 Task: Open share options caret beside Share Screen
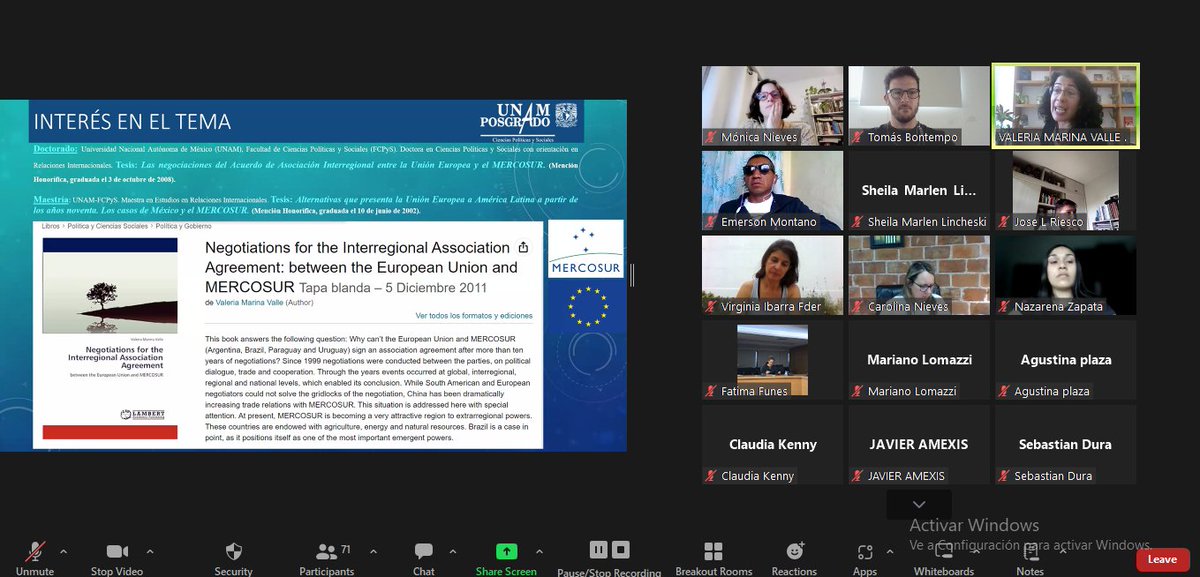pos(539,551)
